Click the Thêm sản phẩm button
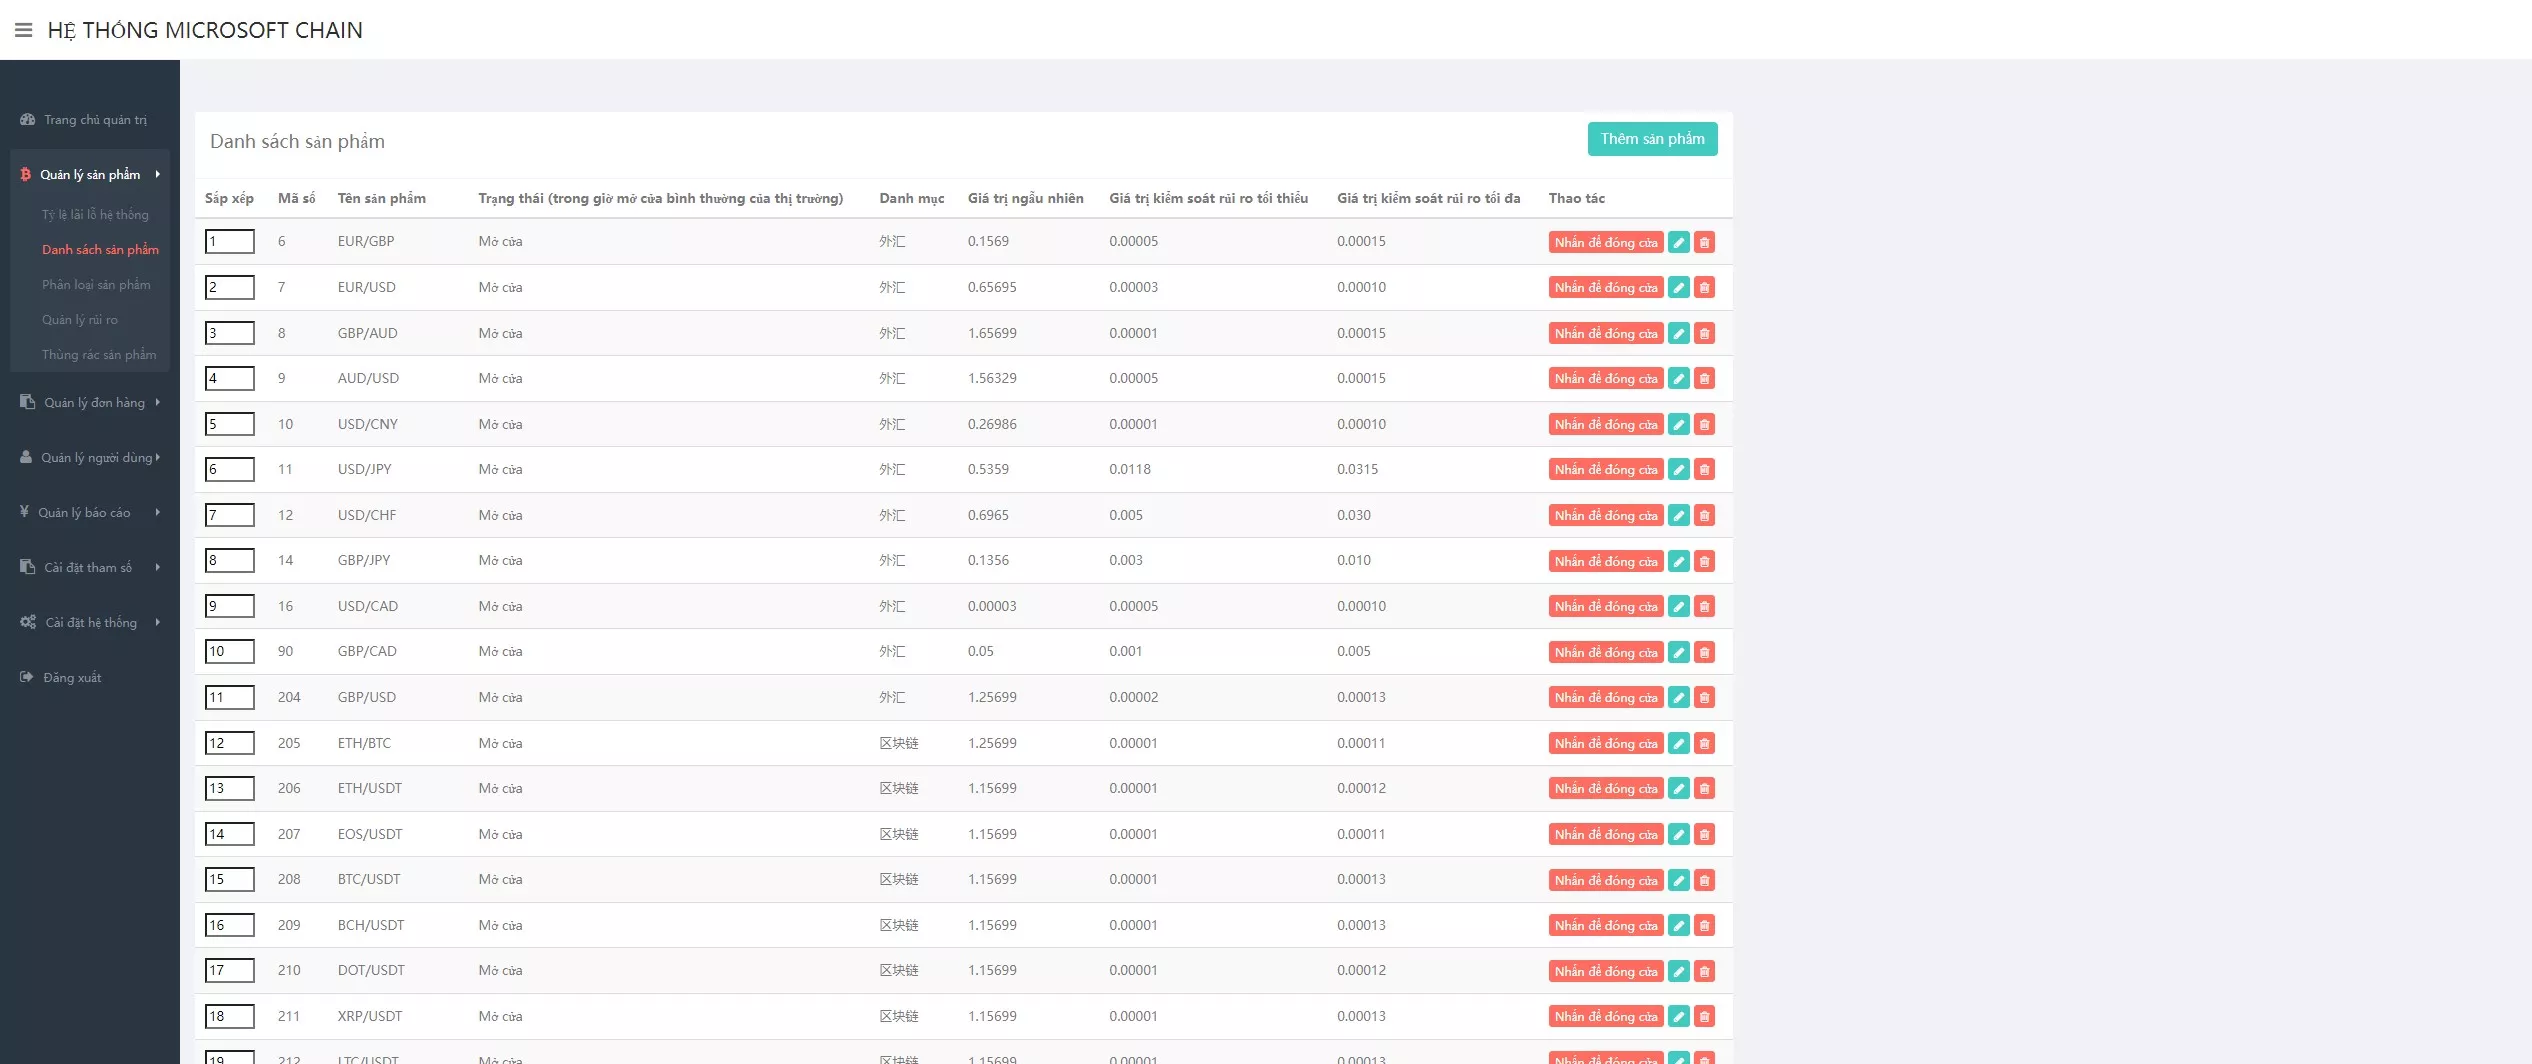2532x1064 pixels. (x=1652, y=139)
